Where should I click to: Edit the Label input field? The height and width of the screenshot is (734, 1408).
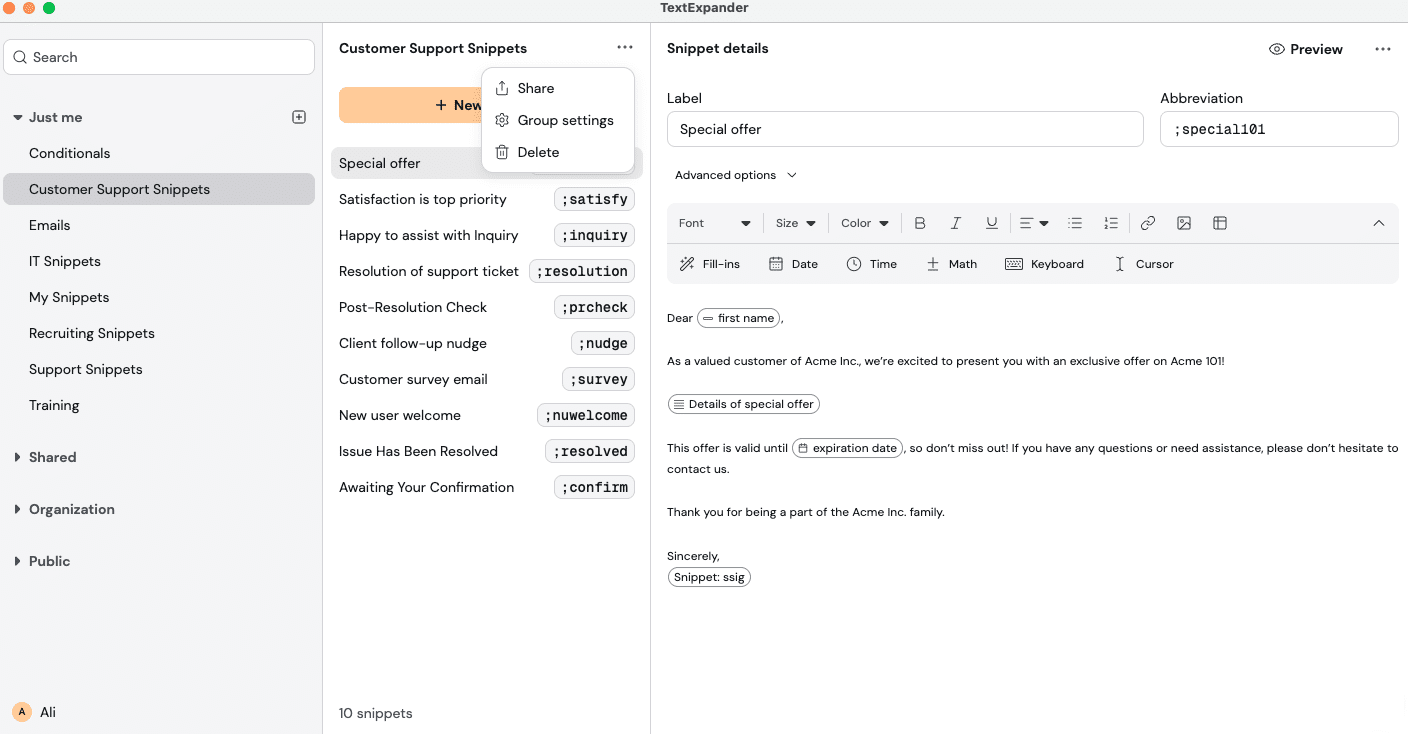(x=905, y=129)
